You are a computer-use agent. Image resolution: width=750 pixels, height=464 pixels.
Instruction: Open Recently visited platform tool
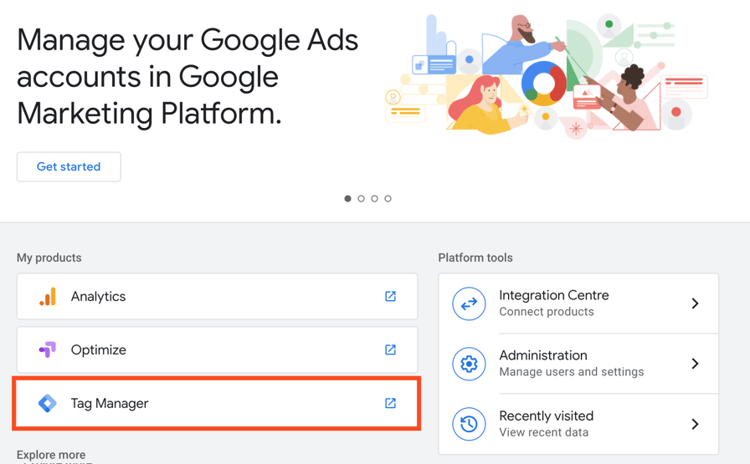pos(578,424)
